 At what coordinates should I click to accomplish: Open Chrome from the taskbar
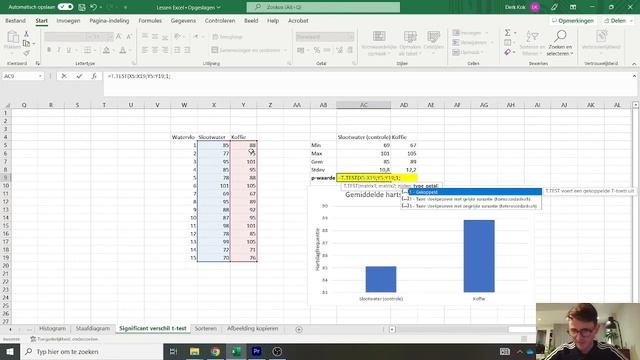click(x=215, y=351)
